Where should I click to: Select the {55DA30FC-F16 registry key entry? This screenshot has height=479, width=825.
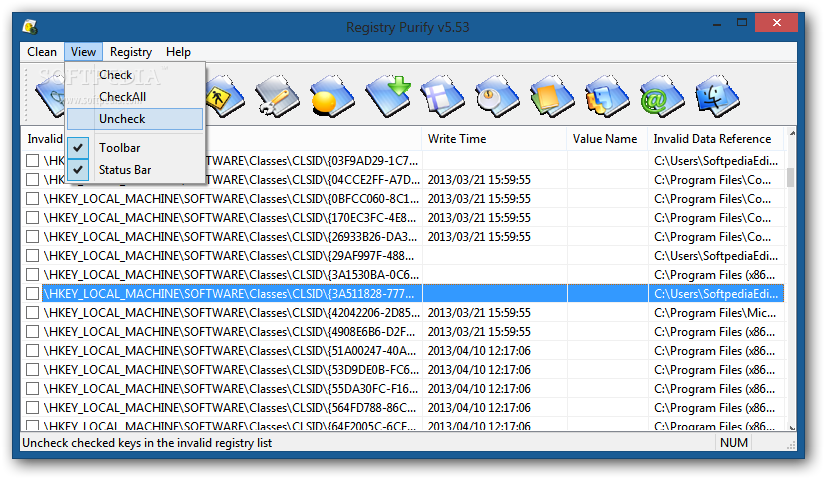point(231,388)
